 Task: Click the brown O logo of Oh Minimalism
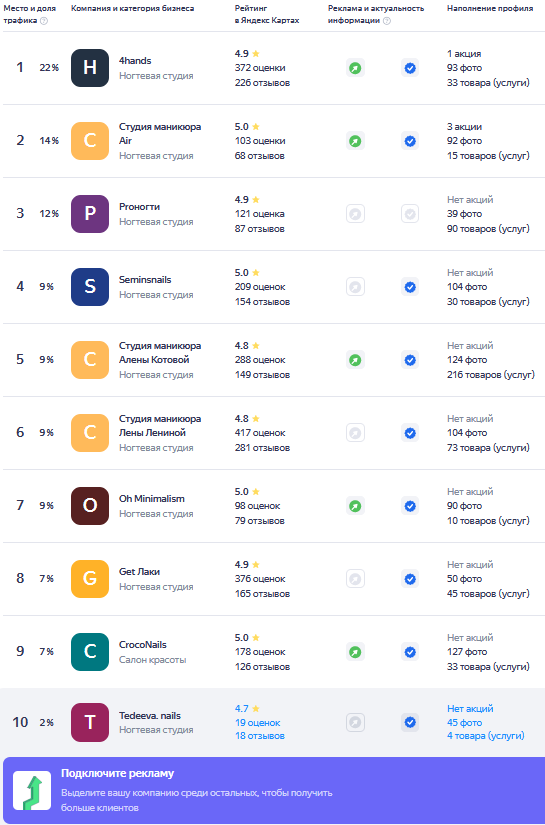[90, 506]
